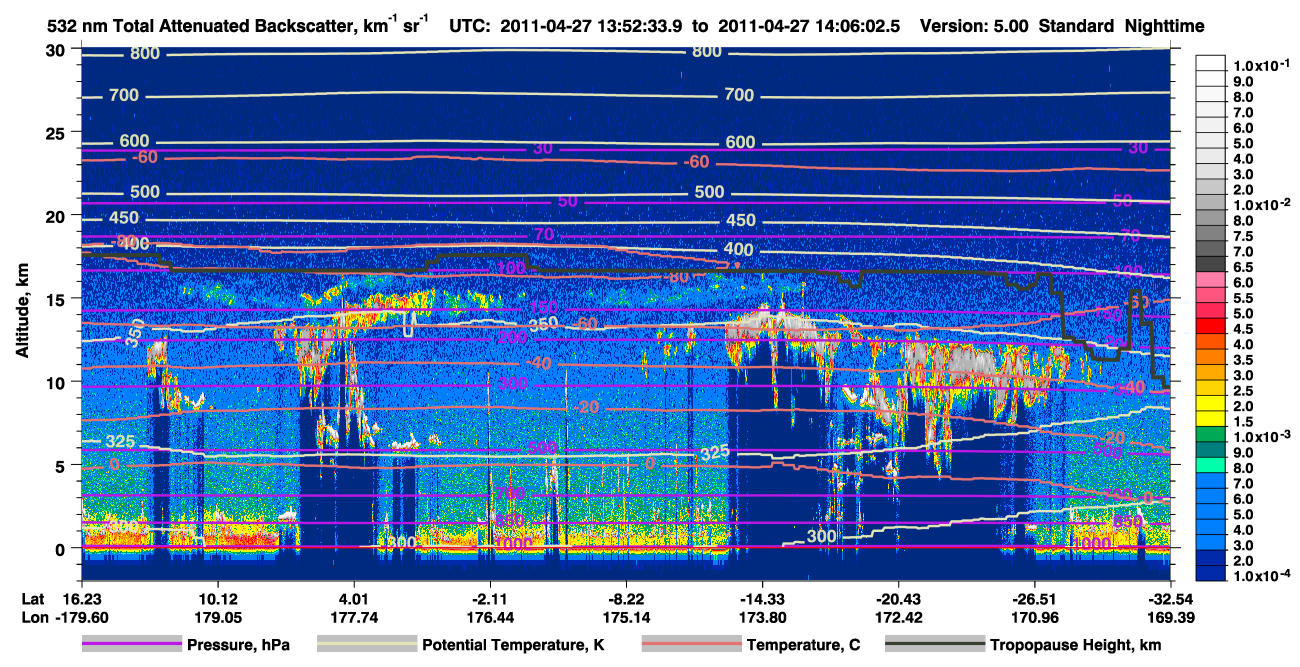Click the purple '200' pressure contour label
Image resolution: width=1300 pixels, height=667 pixels.
pyautogui.click(x=512, y=339)
